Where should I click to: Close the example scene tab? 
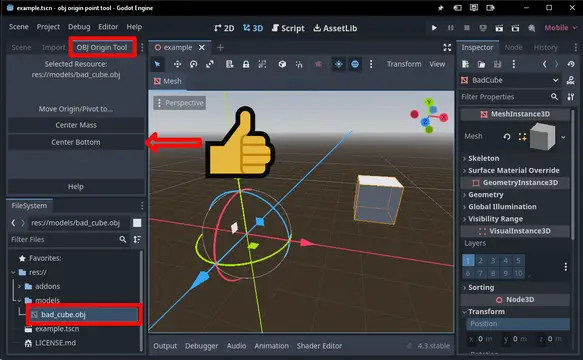click(202, 48)
